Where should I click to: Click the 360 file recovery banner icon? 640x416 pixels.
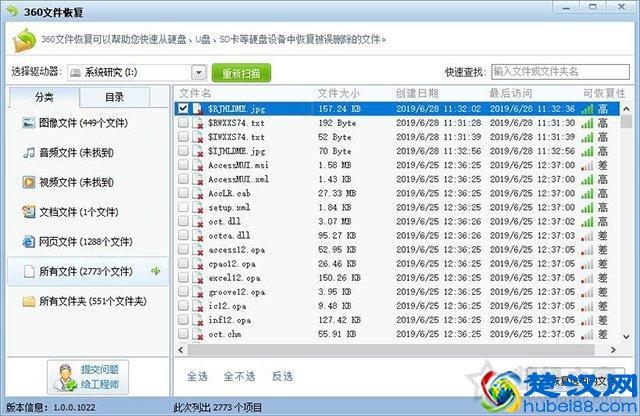pyautogui.click(x=24, y=40)
